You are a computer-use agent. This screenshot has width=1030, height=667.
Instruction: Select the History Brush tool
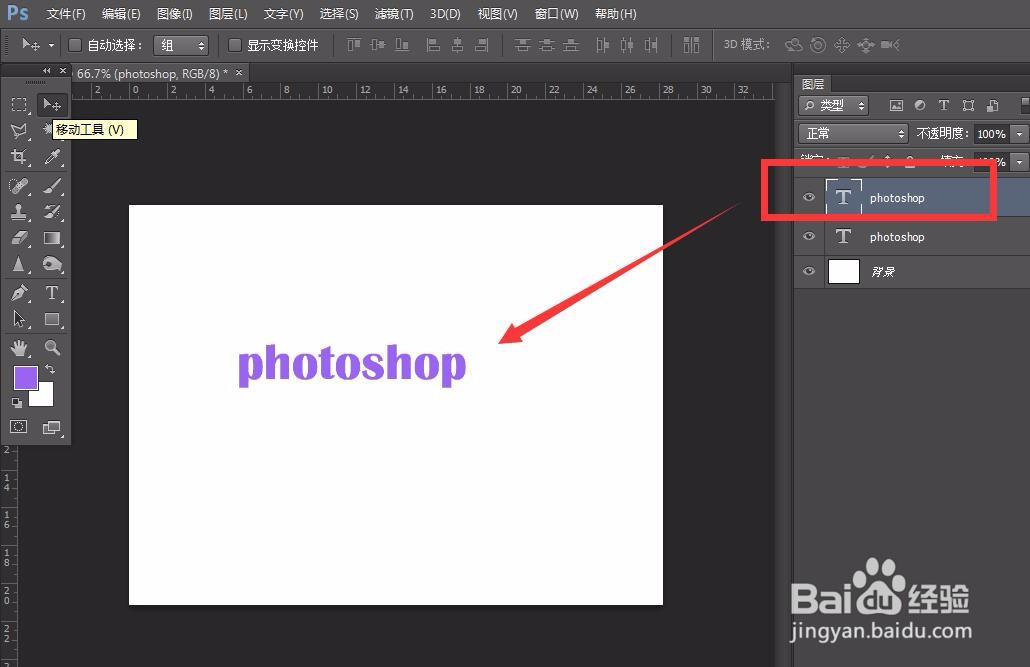(x=52, y=212)
